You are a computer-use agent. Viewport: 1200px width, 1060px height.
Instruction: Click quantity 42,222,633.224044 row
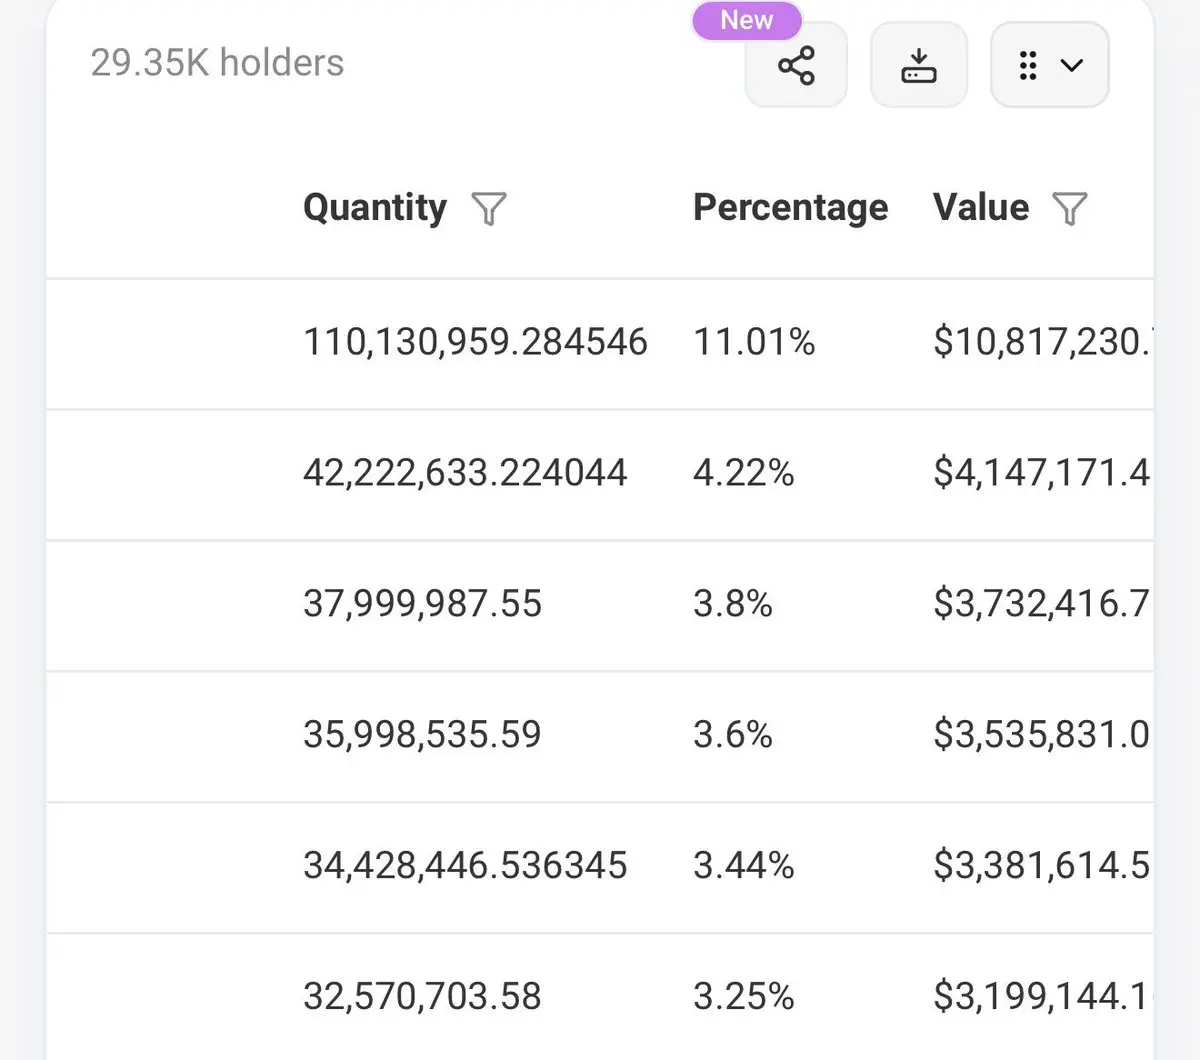coord(465,473)
